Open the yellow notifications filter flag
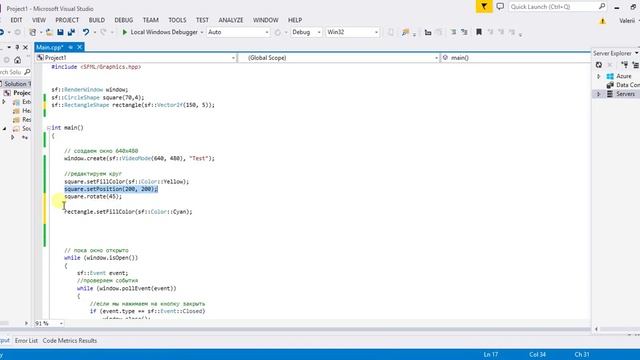 click(x=484, y=7)
